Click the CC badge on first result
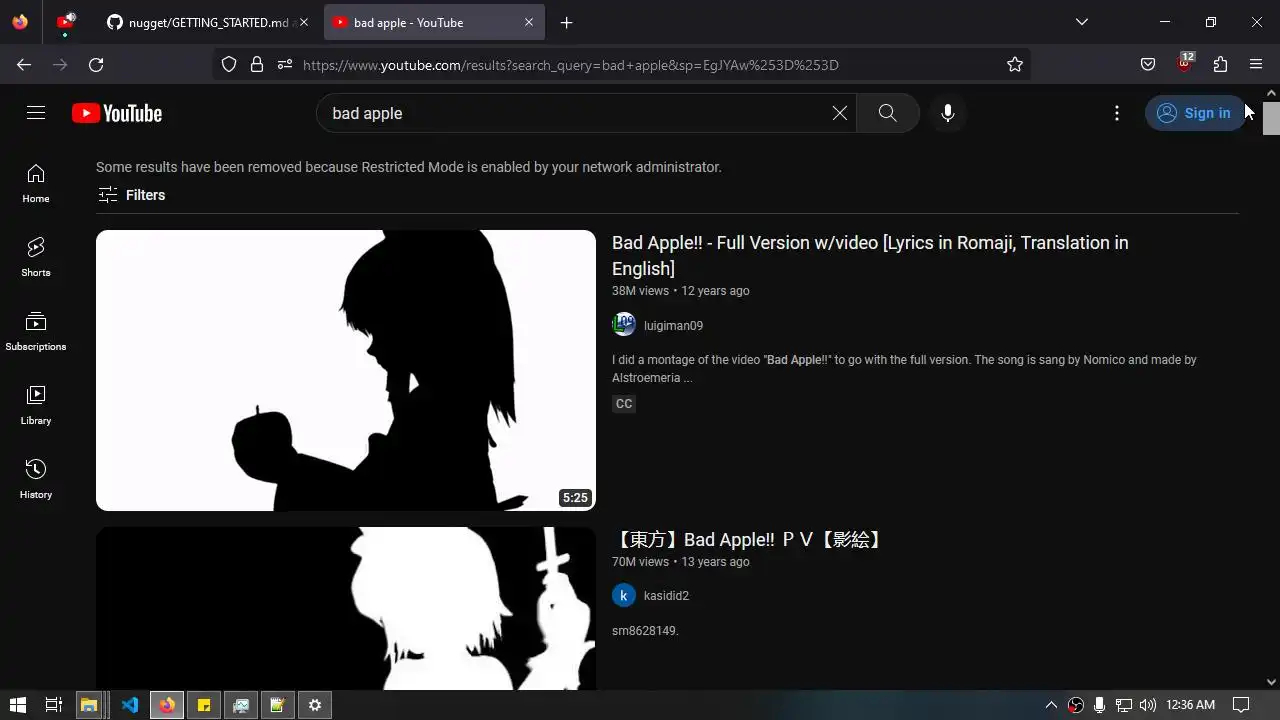 (624, 404)
